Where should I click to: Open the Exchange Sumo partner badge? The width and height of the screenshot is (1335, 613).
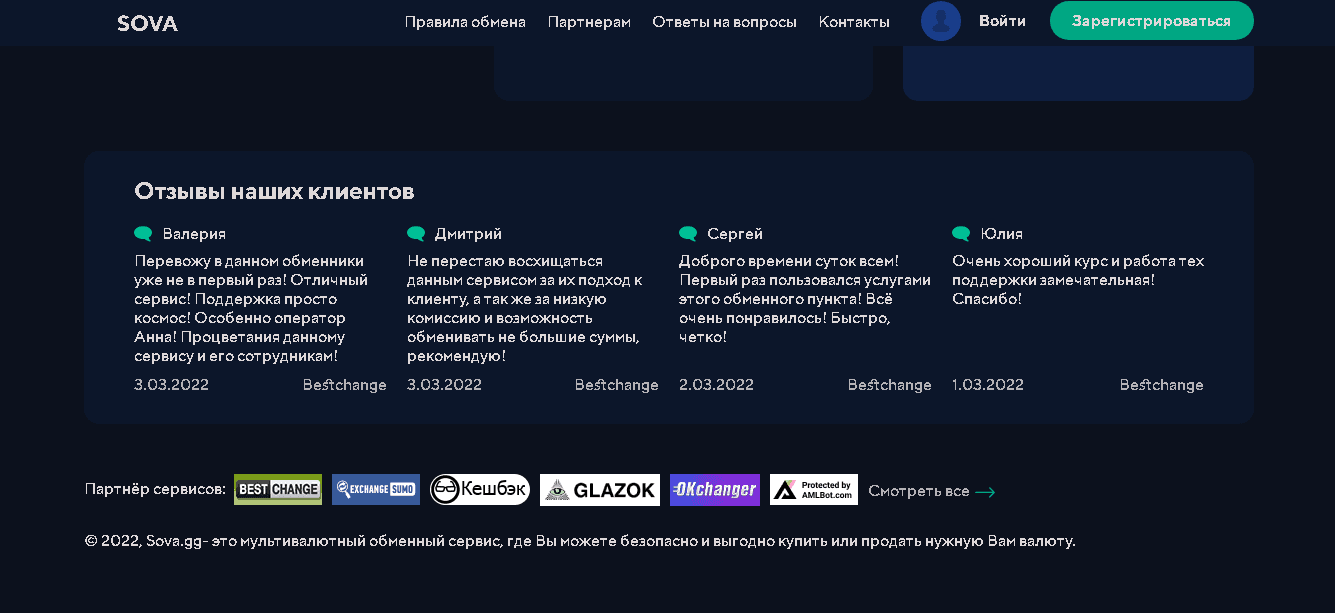[376, 490]
